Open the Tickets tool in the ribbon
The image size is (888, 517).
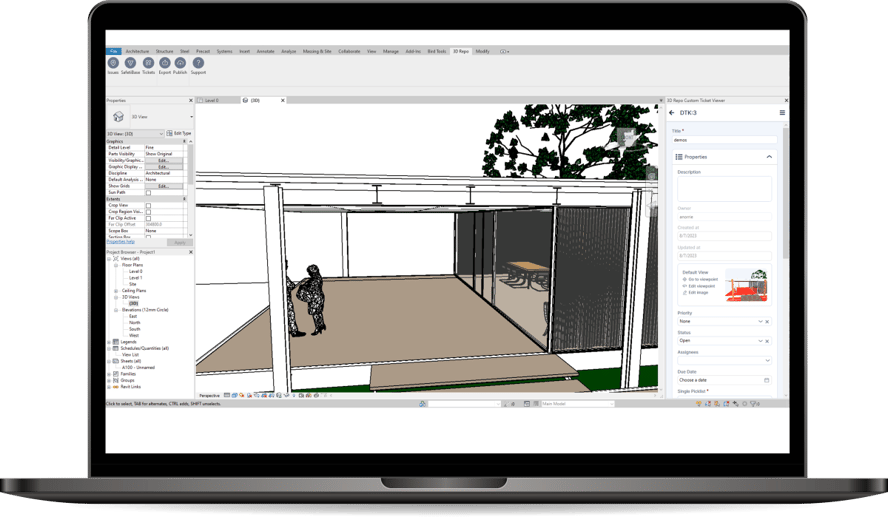point(148,63)
